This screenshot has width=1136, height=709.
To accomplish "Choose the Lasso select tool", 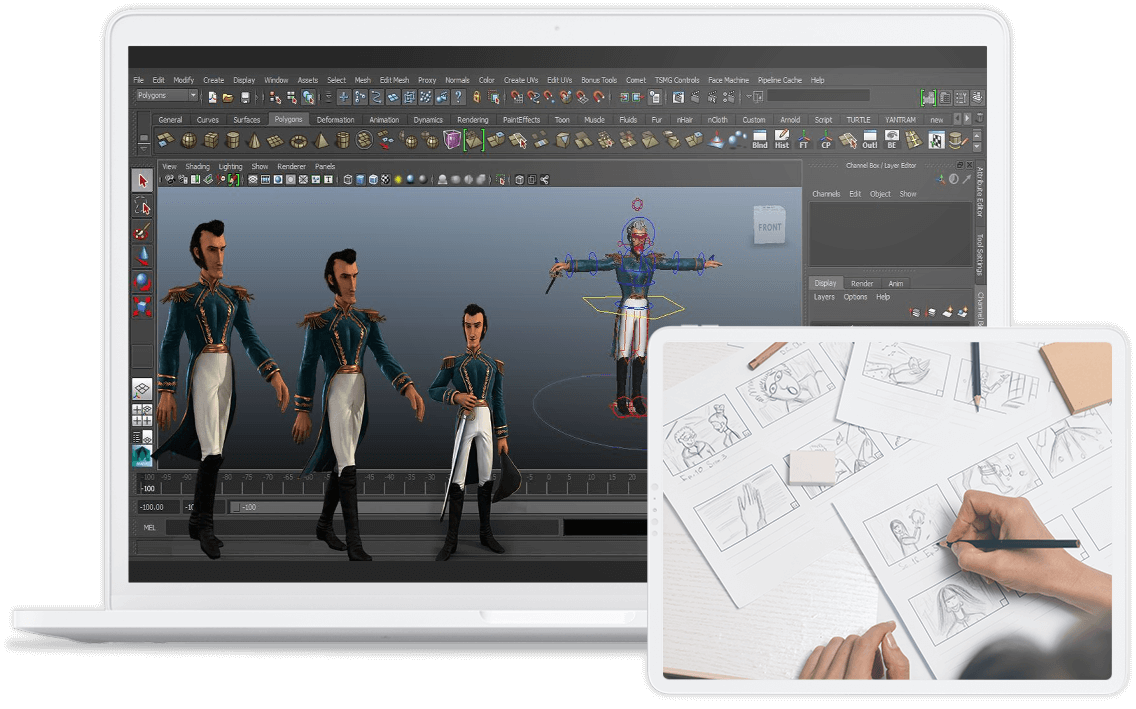I will pyautogui.click(x=143, y=207).
